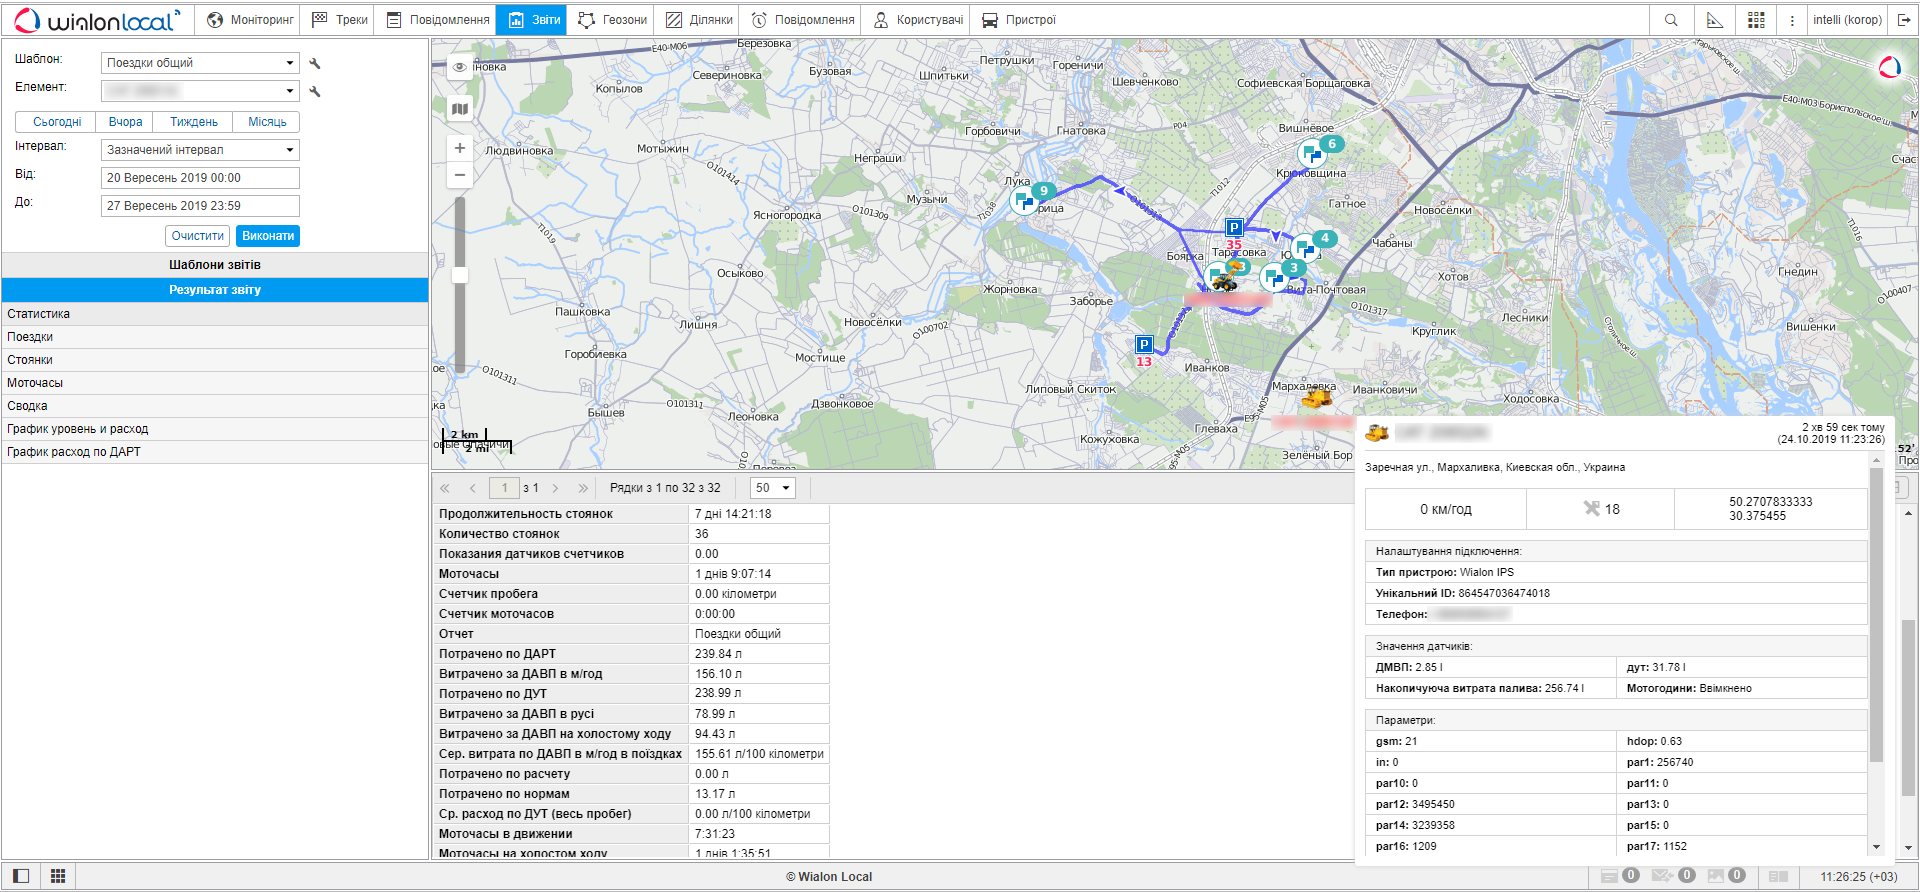Toggle map visibility eye icon
Screen dimensions: 1920x892
click(460, 67)
